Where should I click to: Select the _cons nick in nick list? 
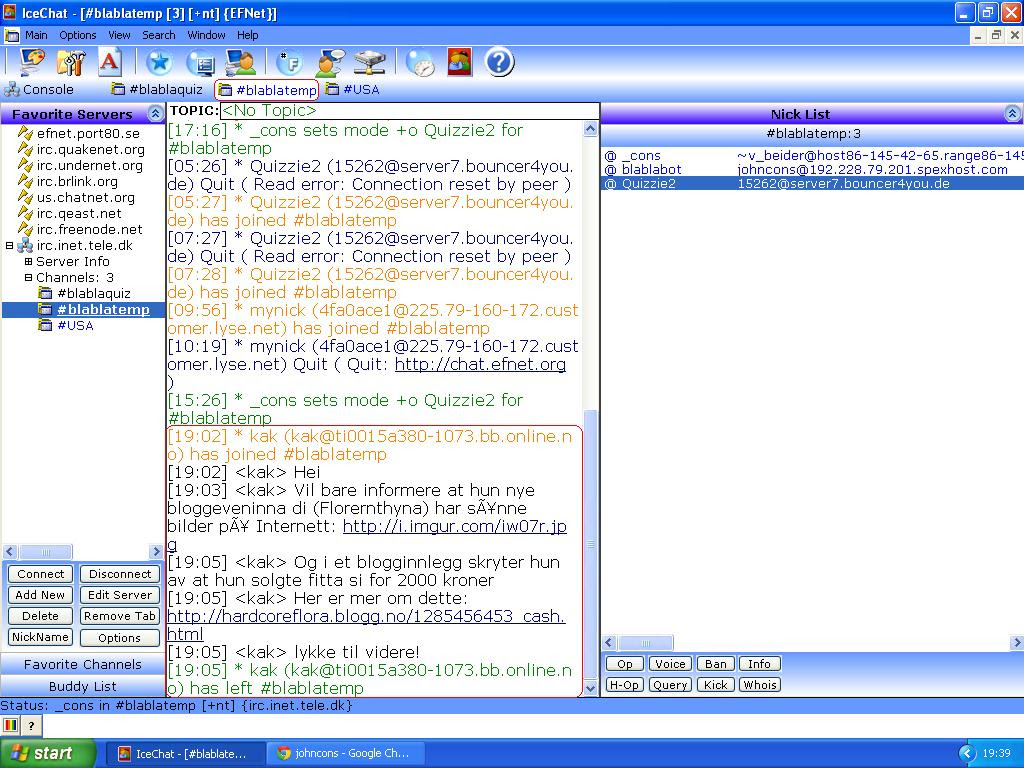[641, 155]
